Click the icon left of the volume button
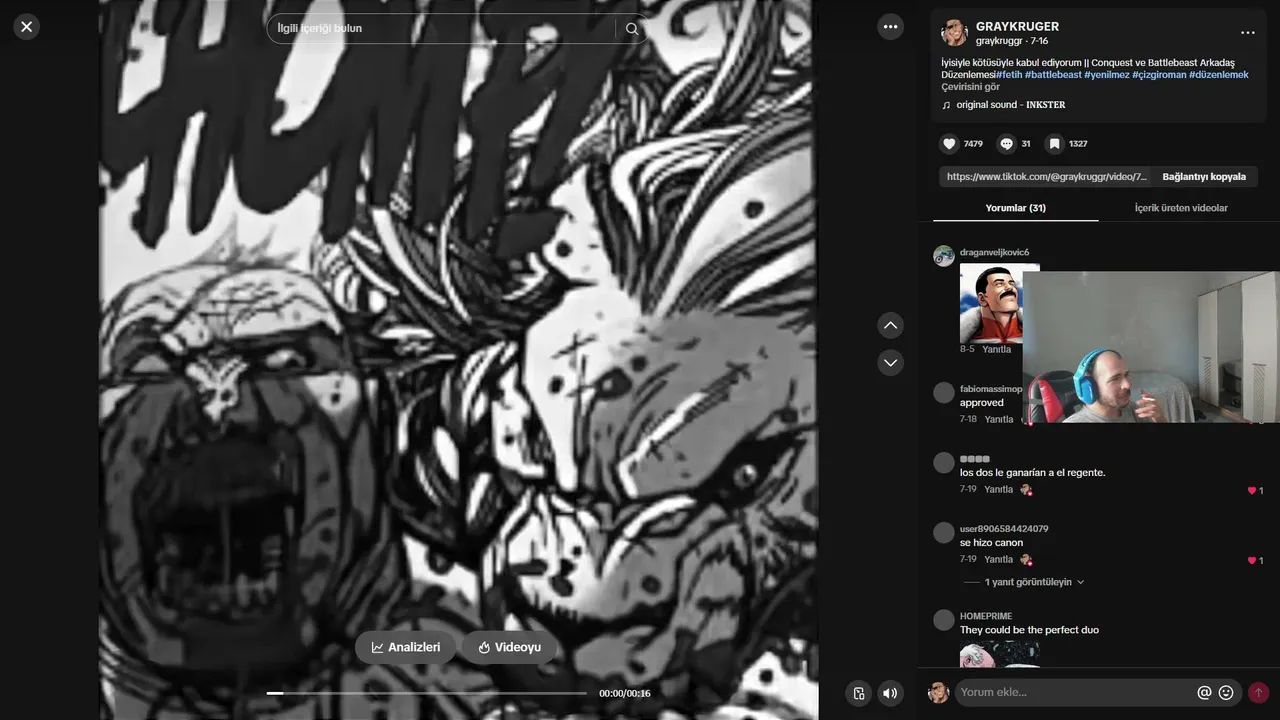Image resolution: width=1280 pixels, height=720 pixels. (x=858, y=693)
